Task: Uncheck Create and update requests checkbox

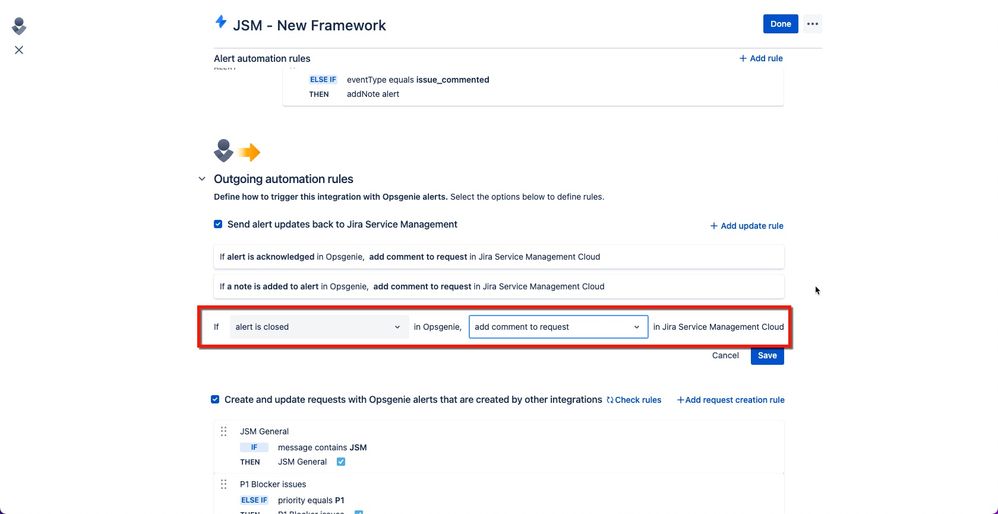Action: click(215, 399)
